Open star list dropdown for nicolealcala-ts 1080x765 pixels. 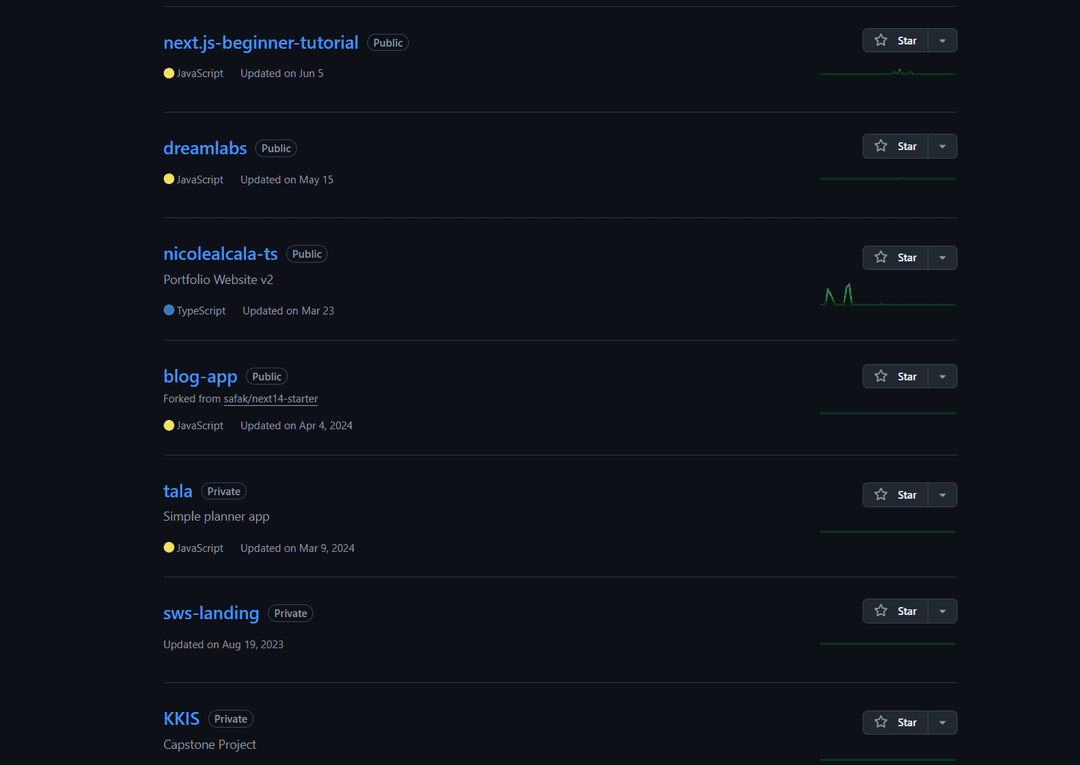(x=943, y=258)
